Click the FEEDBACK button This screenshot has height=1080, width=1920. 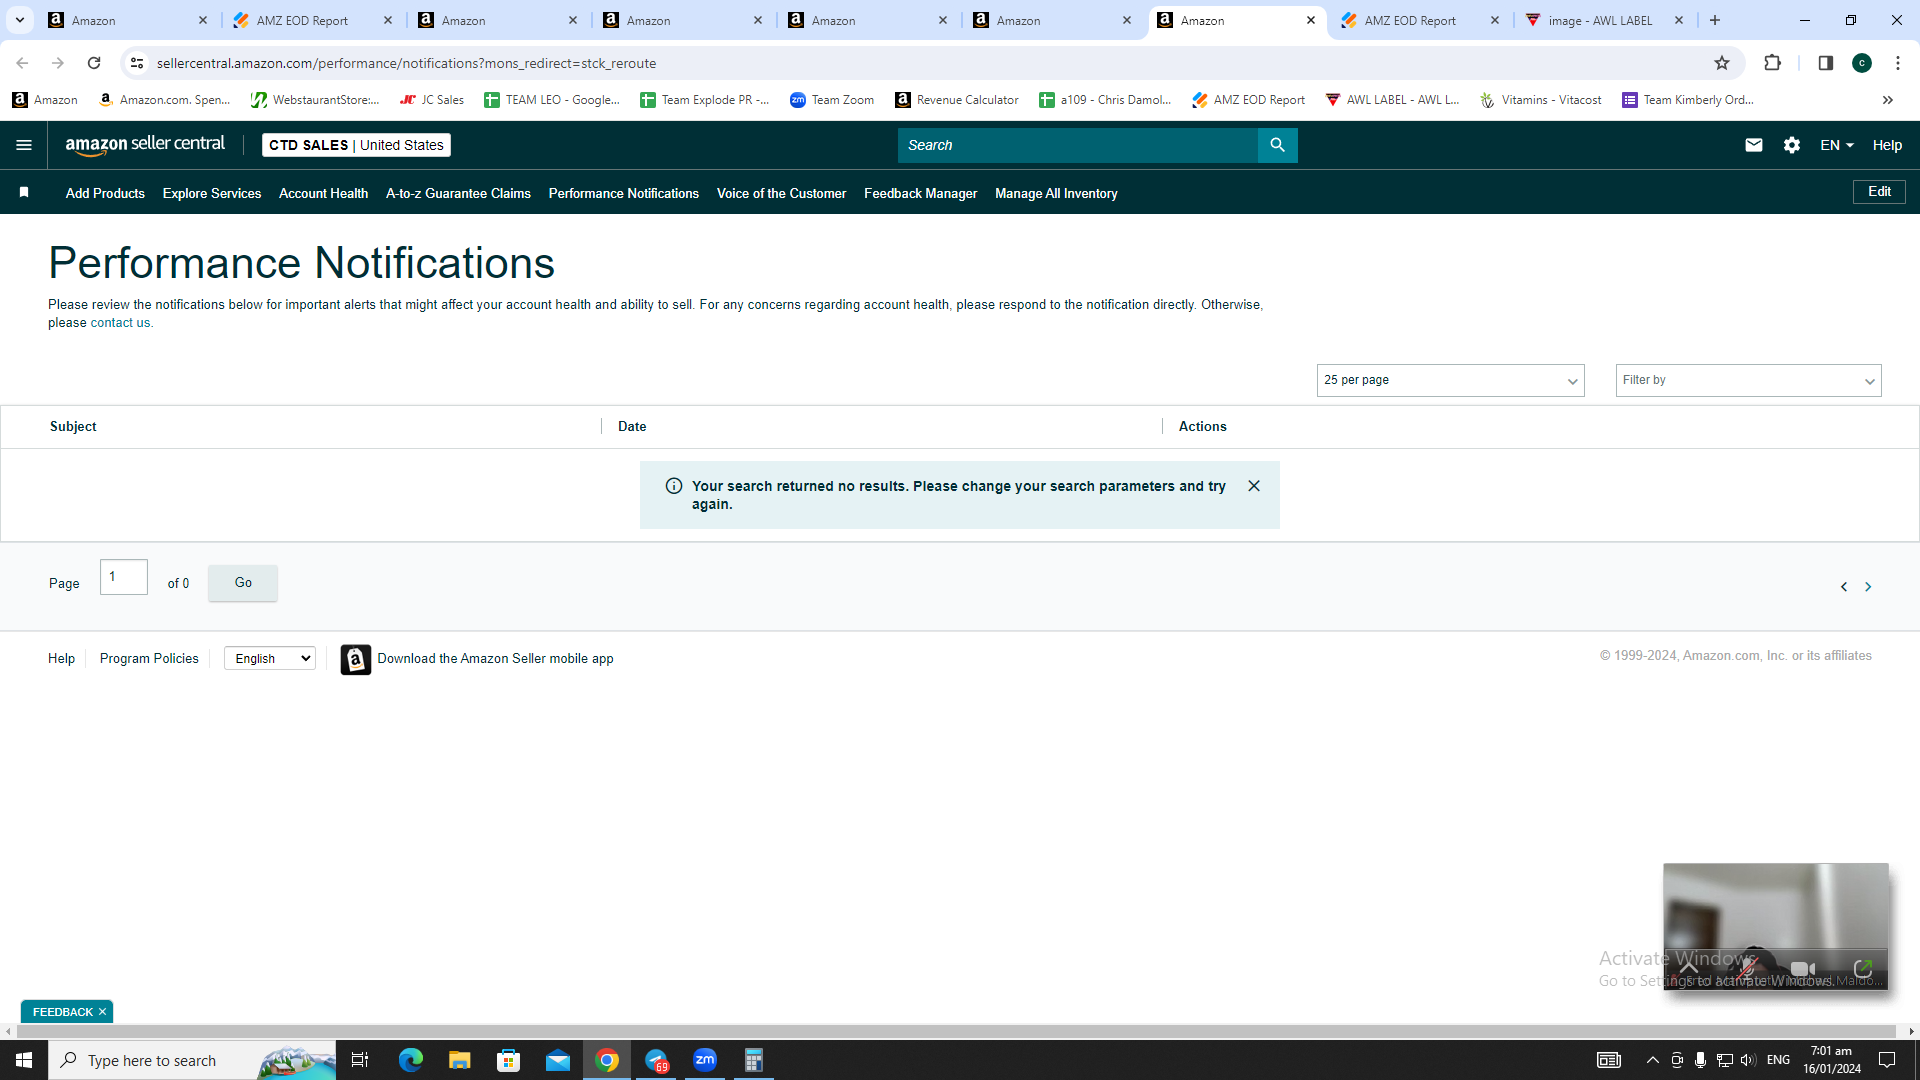point(62,1012)
